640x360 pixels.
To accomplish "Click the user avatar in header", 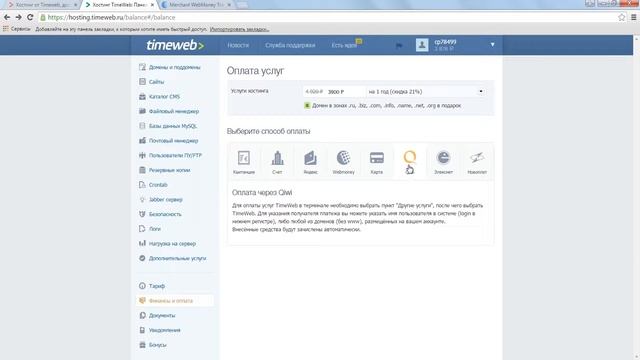I will [x=422, y=45].
